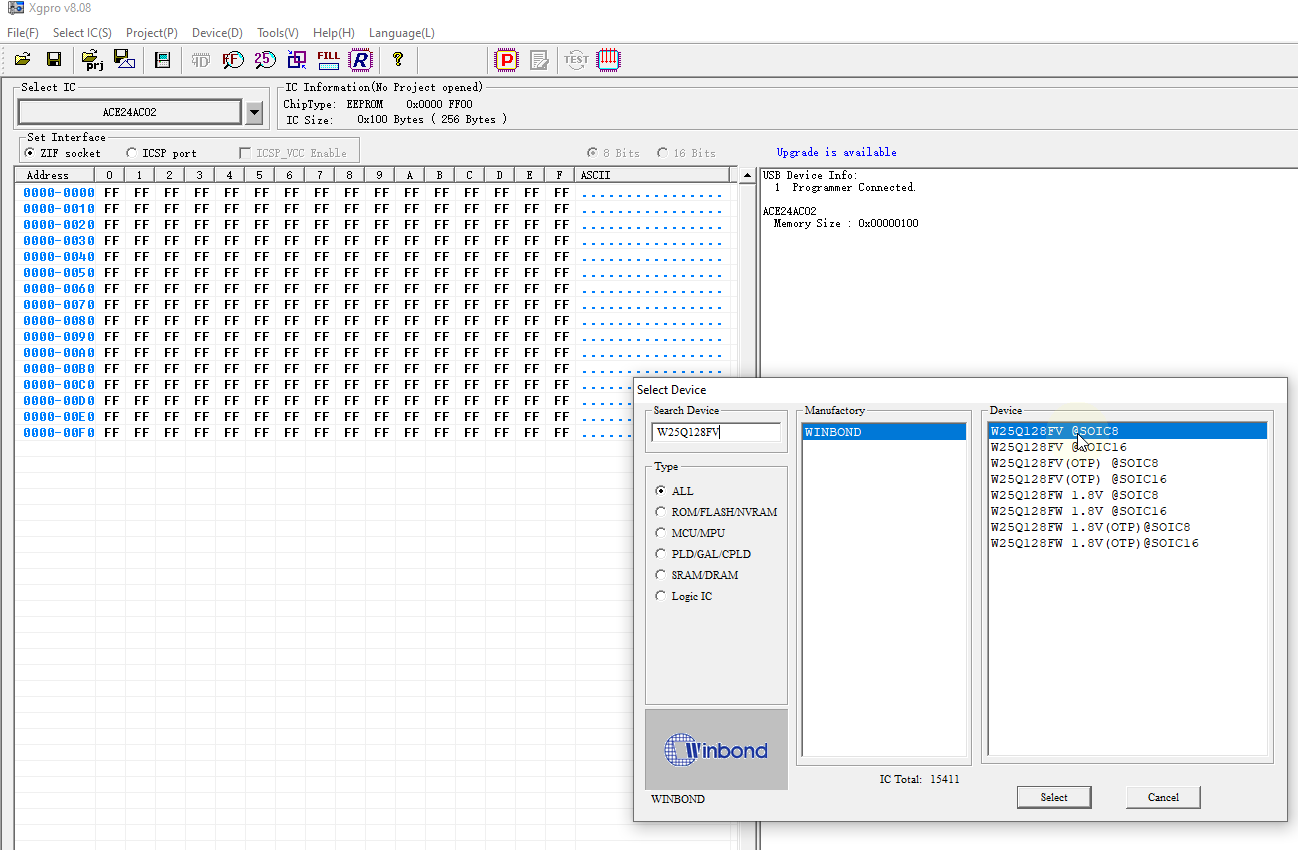
Task: Click the P chip program icon
Action: click(x=507, y=60)
